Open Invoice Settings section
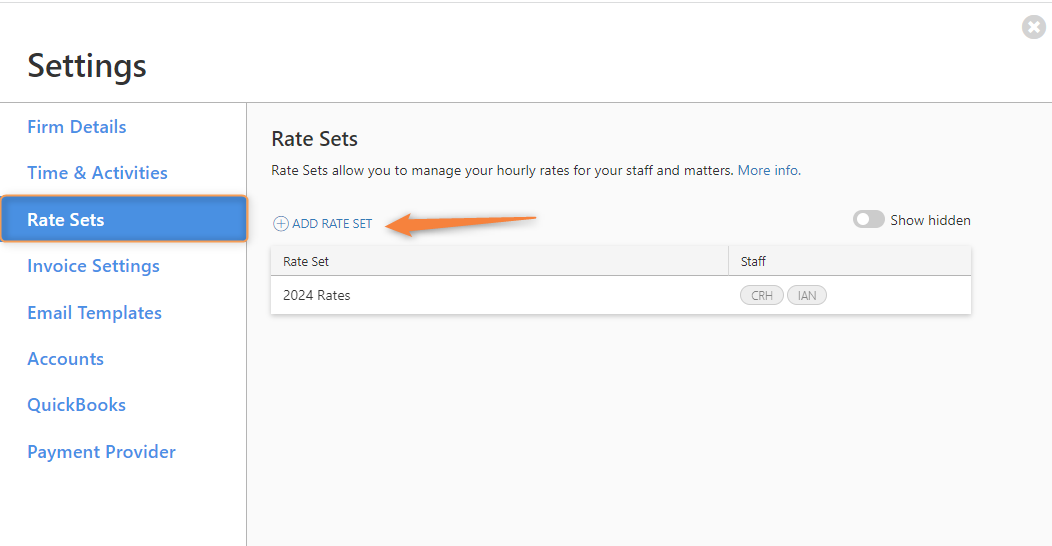Image resolution: width=1052 pixels, height=546 pixels. click(93, 266)
